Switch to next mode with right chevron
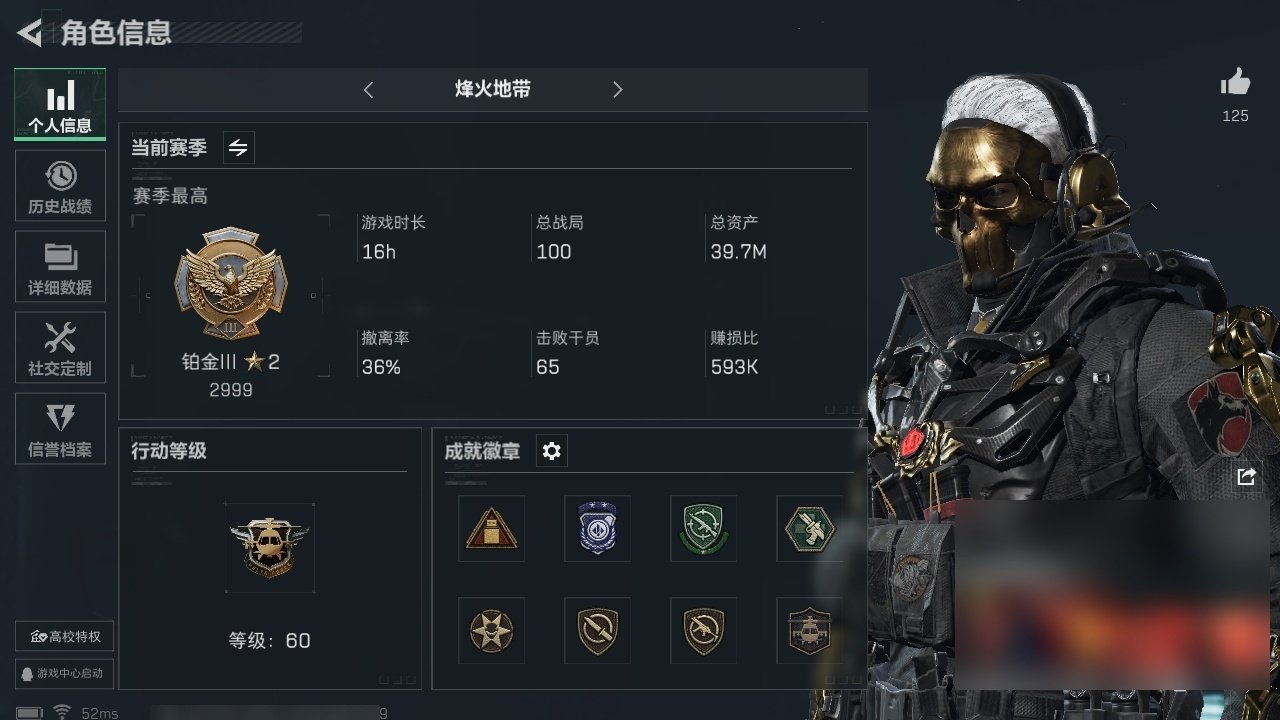The height and width of the screenshot is (720, 1280). (x=617, y=90)
